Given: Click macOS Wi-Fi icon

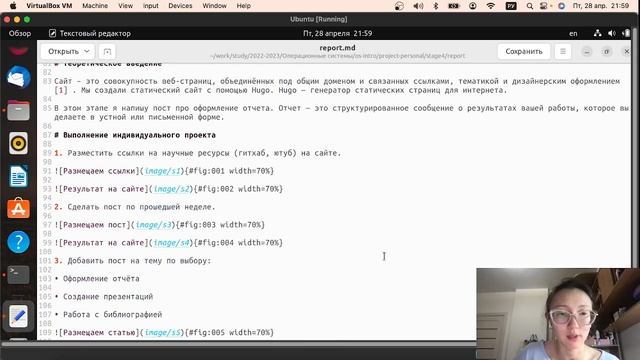Looking at the screenshot, I should (x=491, y=6).
